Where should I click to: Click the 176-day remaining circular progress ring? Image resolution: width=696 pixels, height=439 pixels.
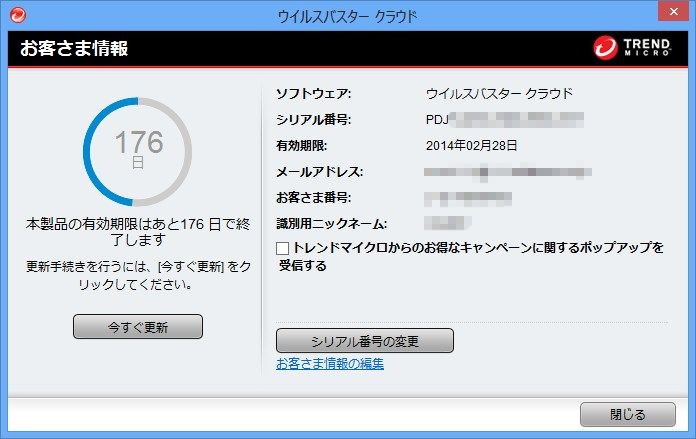point(137,152)
